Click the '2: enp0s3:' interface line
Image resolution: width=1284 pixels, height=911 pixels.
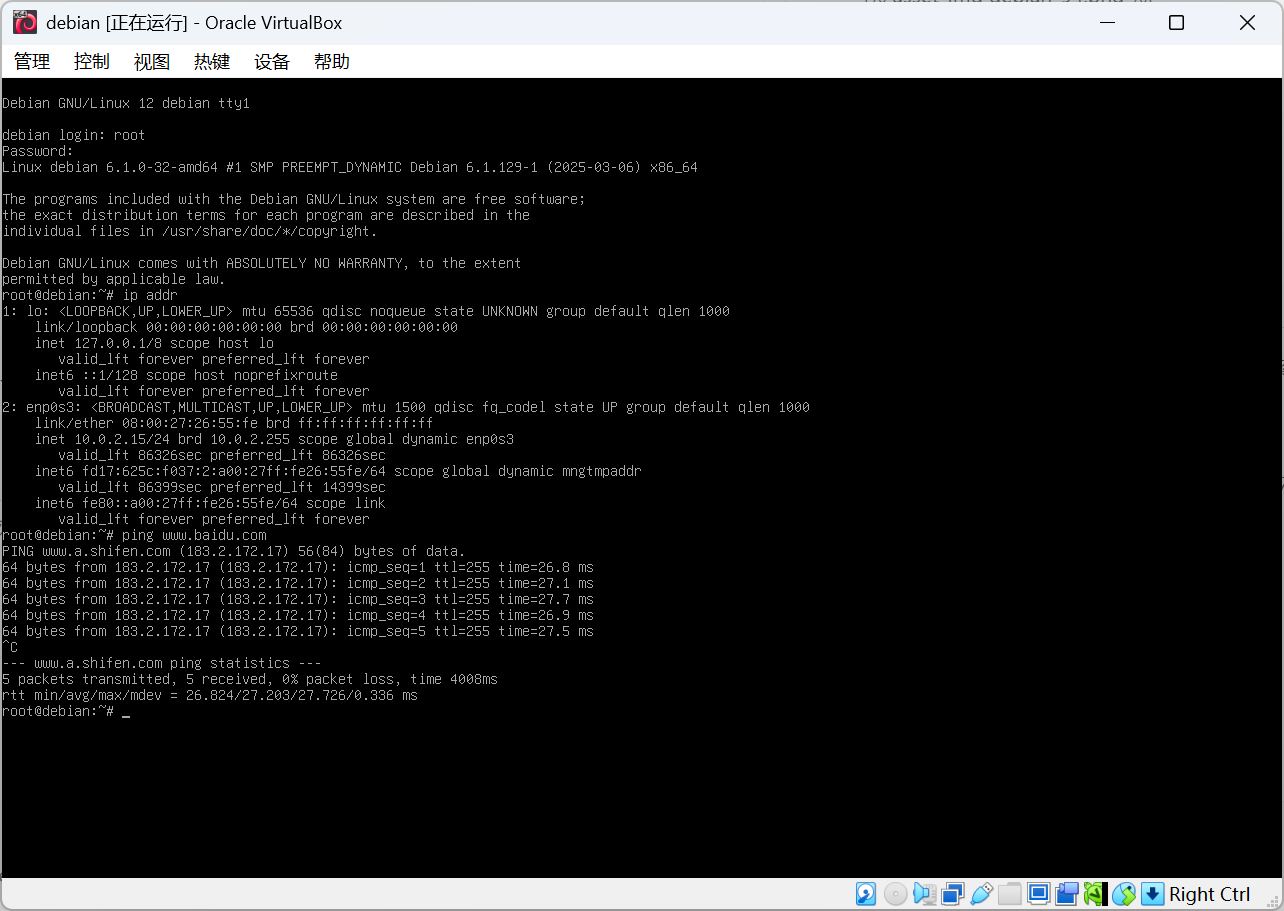(406, 407)
